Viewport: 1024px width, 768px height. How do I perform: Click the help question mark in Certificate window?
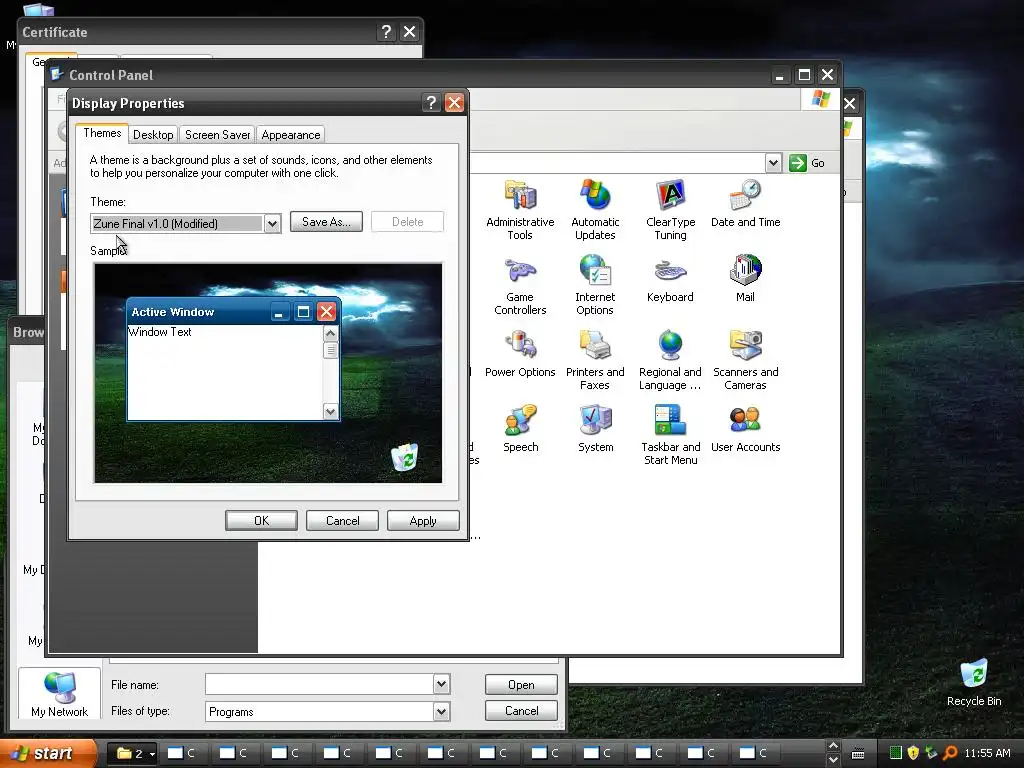pyautogui.click(x=386, y=31)
